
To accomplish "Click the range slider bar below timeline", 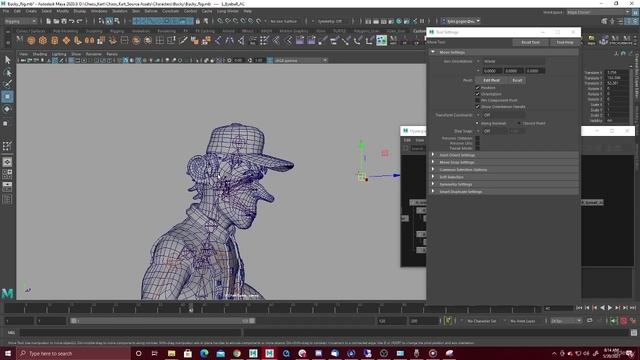I will click(163, 321).
